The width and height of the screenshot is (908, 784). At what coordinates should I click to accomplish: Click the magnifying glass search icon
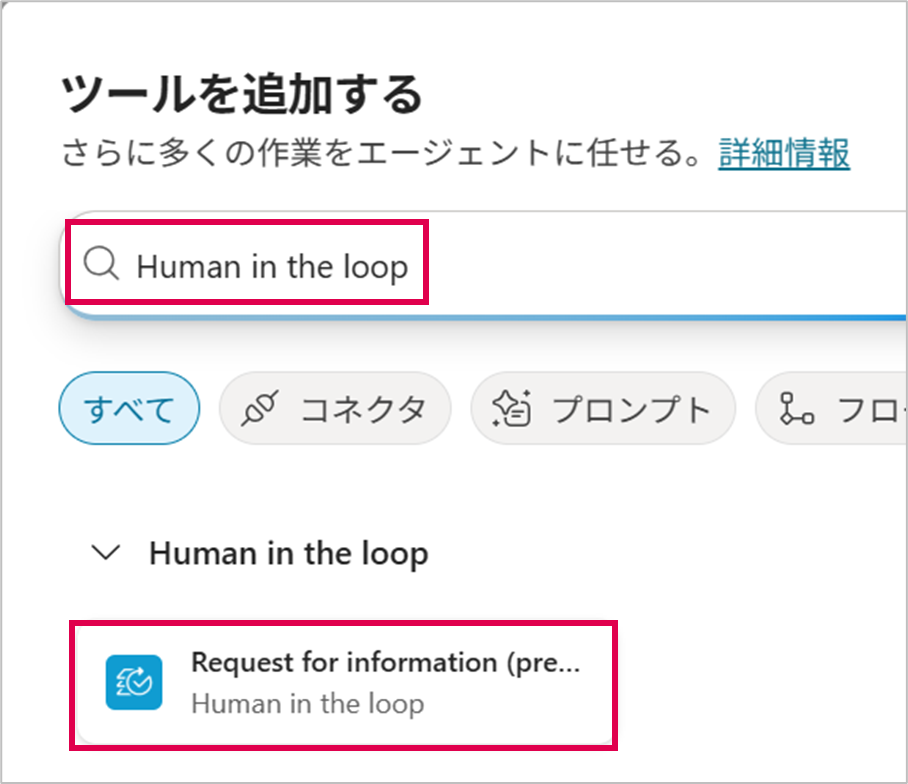[101, 263]
